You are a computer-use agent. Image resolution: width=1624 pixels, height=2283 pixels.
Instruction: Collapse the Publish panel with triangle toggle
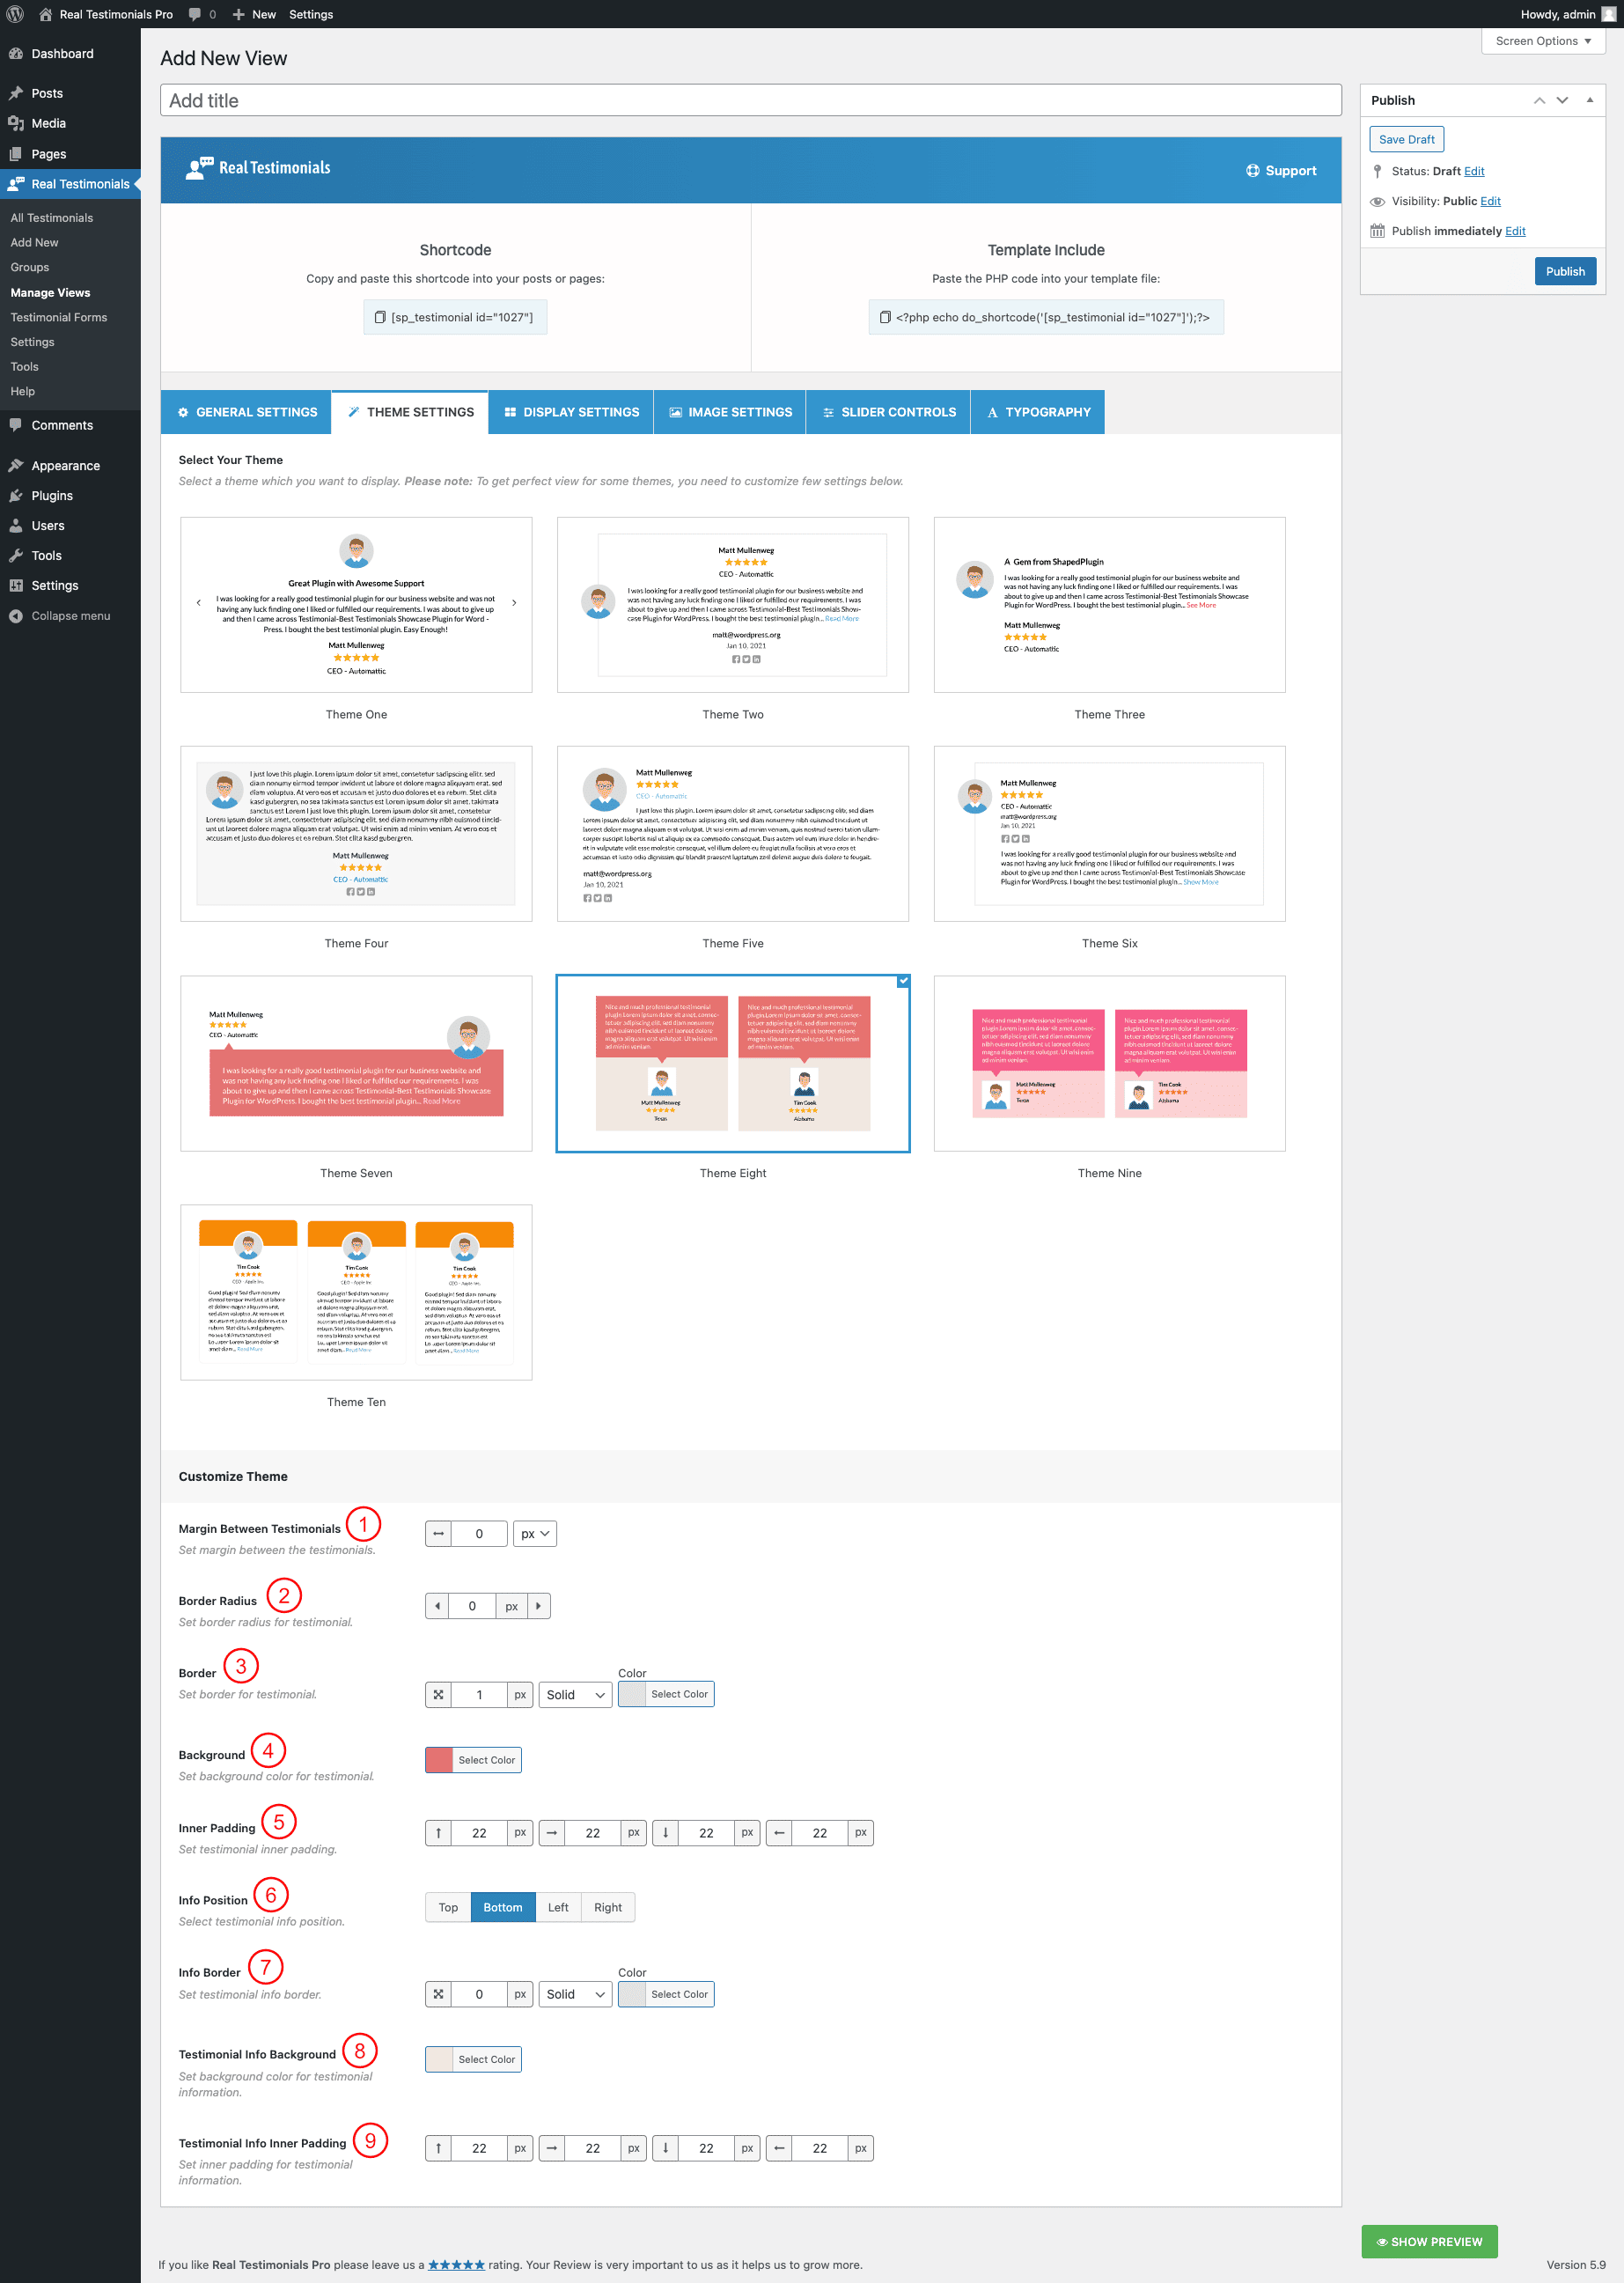[x=1589, y=100]
